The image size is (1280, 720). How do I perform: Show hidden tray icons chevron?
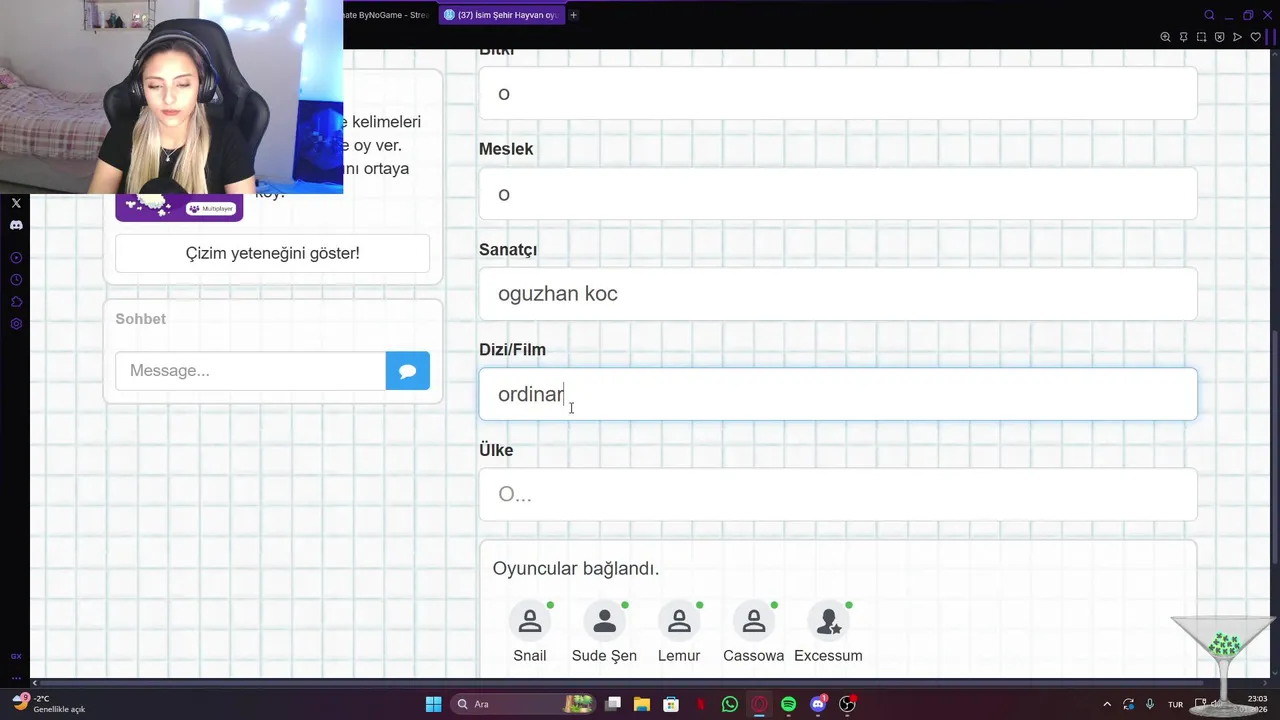(x=1107, y=704)
